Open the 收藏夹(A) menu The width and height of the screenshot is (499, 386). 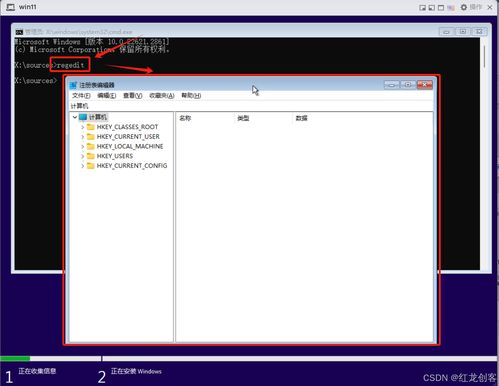161,96
